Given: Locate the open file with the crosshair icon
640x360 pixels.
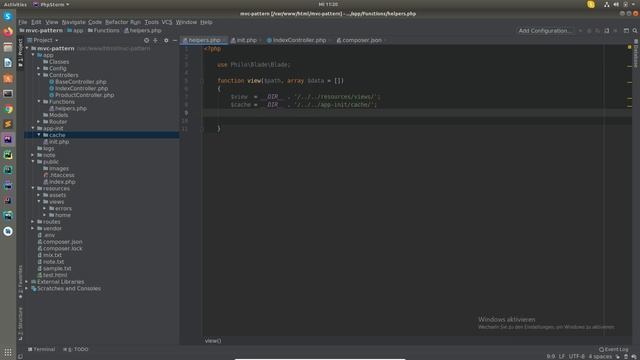Looking at the screenshot, I should point(147,40).
